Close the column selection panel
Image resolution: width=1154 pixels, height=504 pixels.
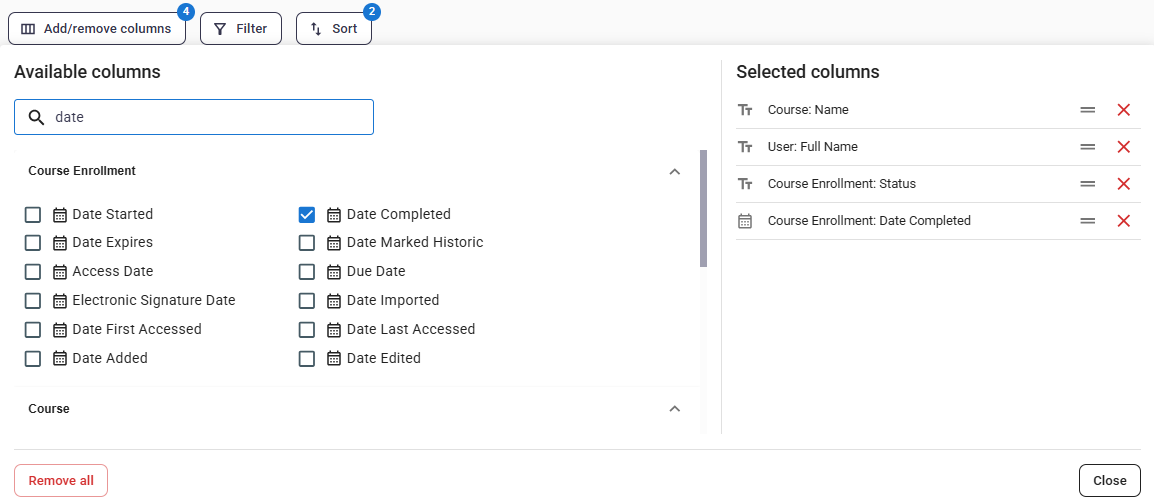[1110, 480]
